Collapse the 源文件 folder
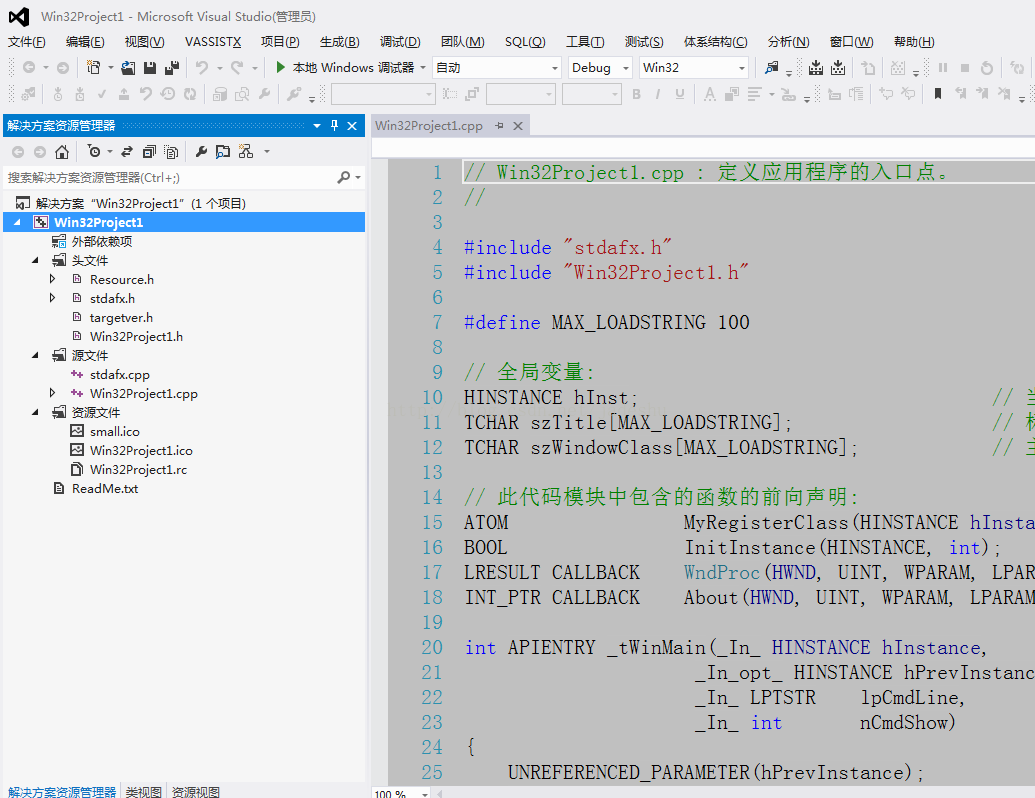 [x=35, y=355]
